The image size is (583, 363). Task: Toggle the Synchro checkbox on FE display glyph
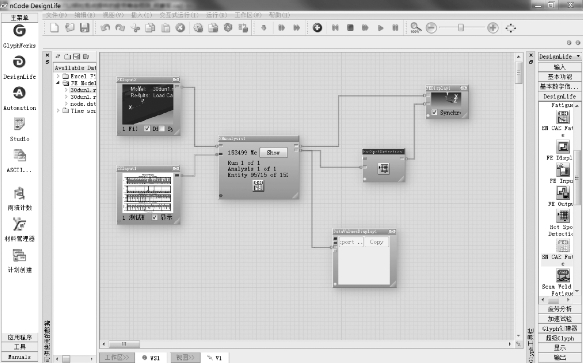coord(434,112)
